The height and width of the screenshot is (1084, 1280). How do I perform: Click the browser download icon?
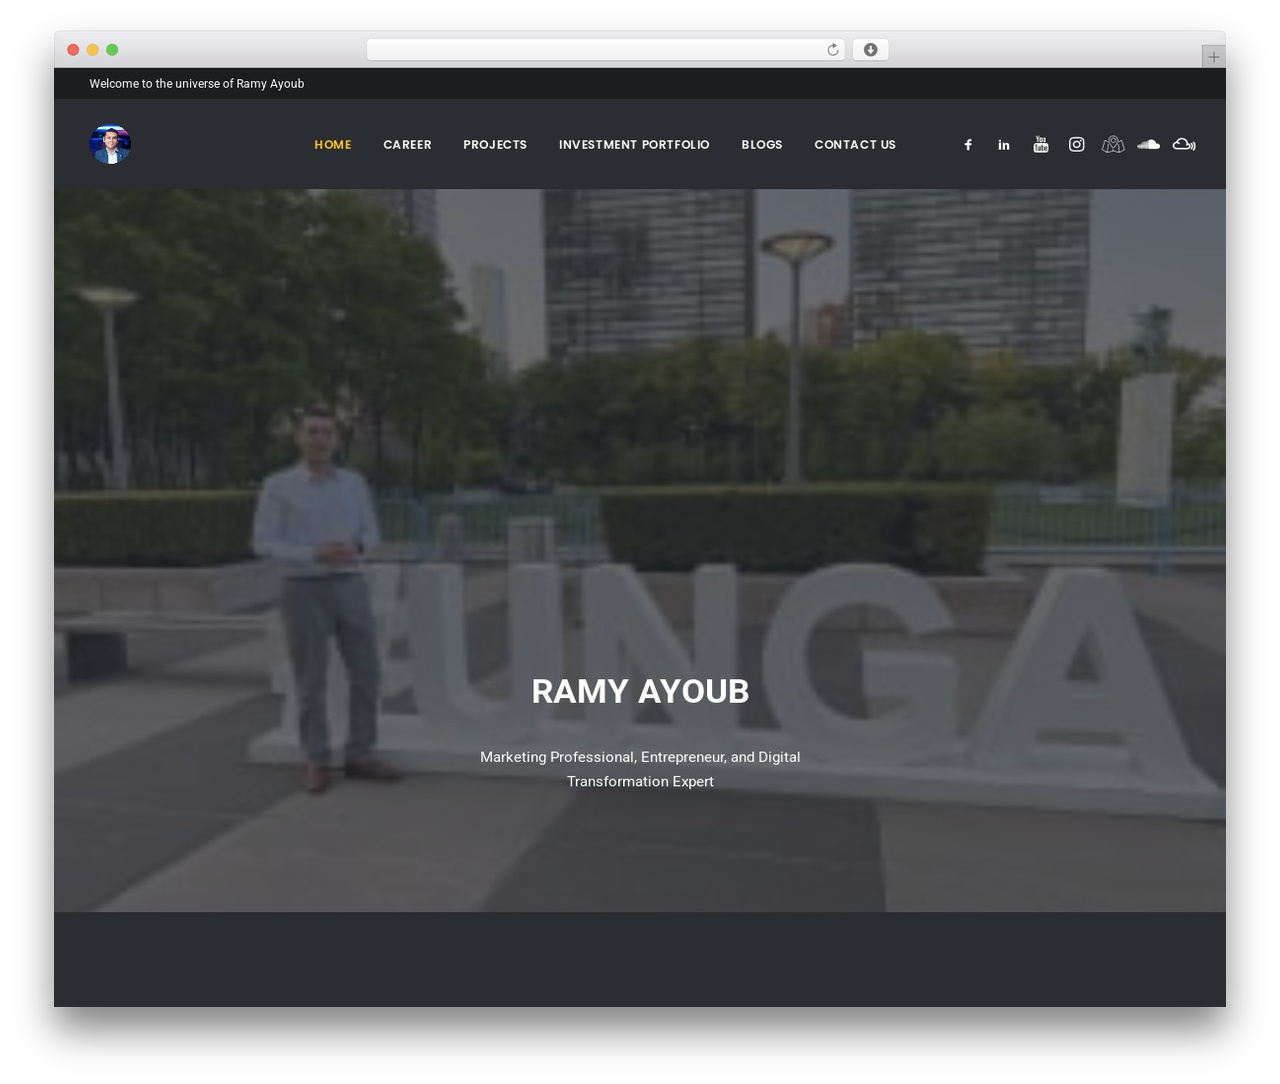point(871,50)
